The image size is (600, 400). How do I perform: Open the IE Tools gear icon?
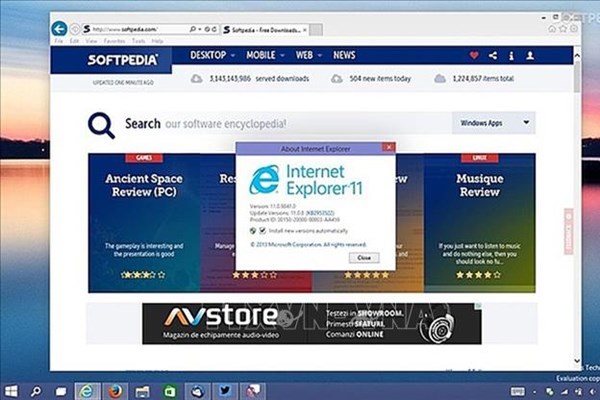tap(574, 28)
